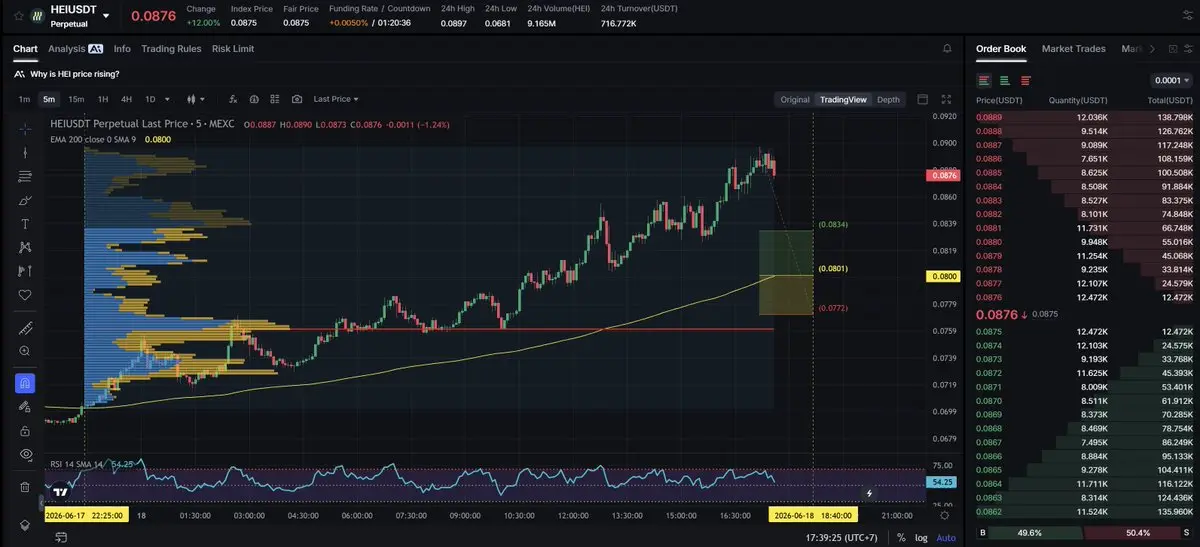Show both buy and sell order book view
Image resolution: width=1200 pixels, height=547 pixels.
pos(984,80)
